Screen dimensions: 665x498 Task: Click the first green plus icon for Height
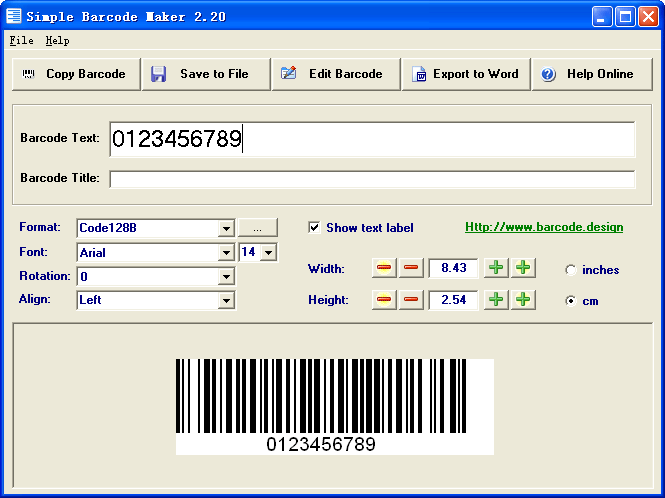coord(496,300)
